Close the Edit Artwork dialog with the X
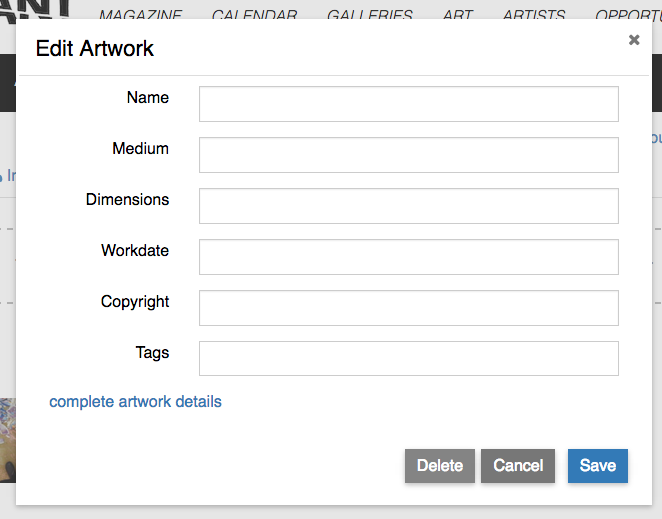Viewport: 662px width, 519px height. point(633,40)
